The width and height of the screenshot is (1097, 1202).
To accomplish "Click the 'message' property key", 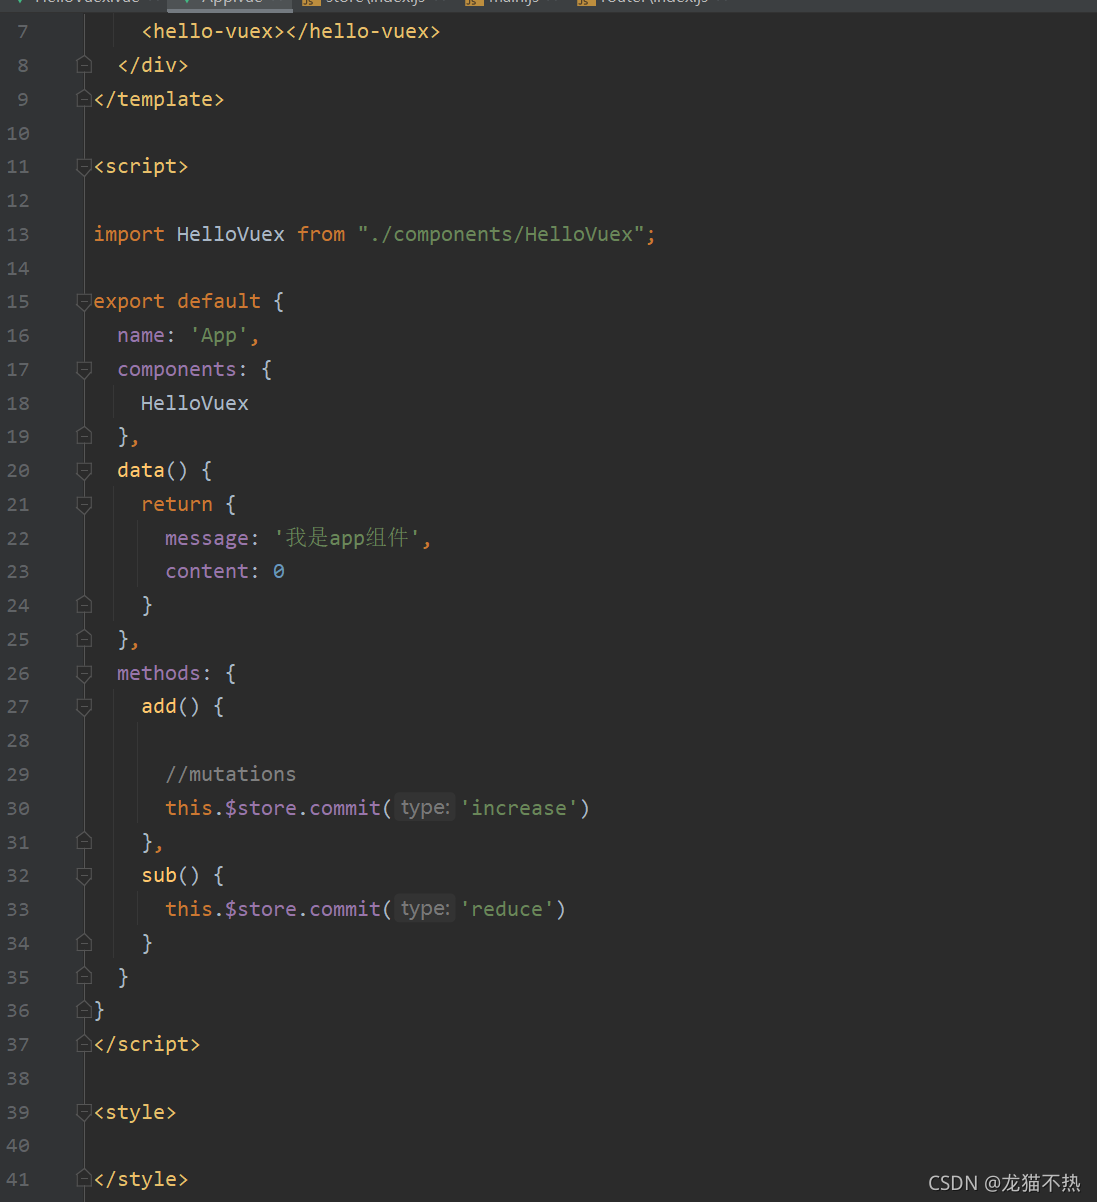I will tap(207, 539).
